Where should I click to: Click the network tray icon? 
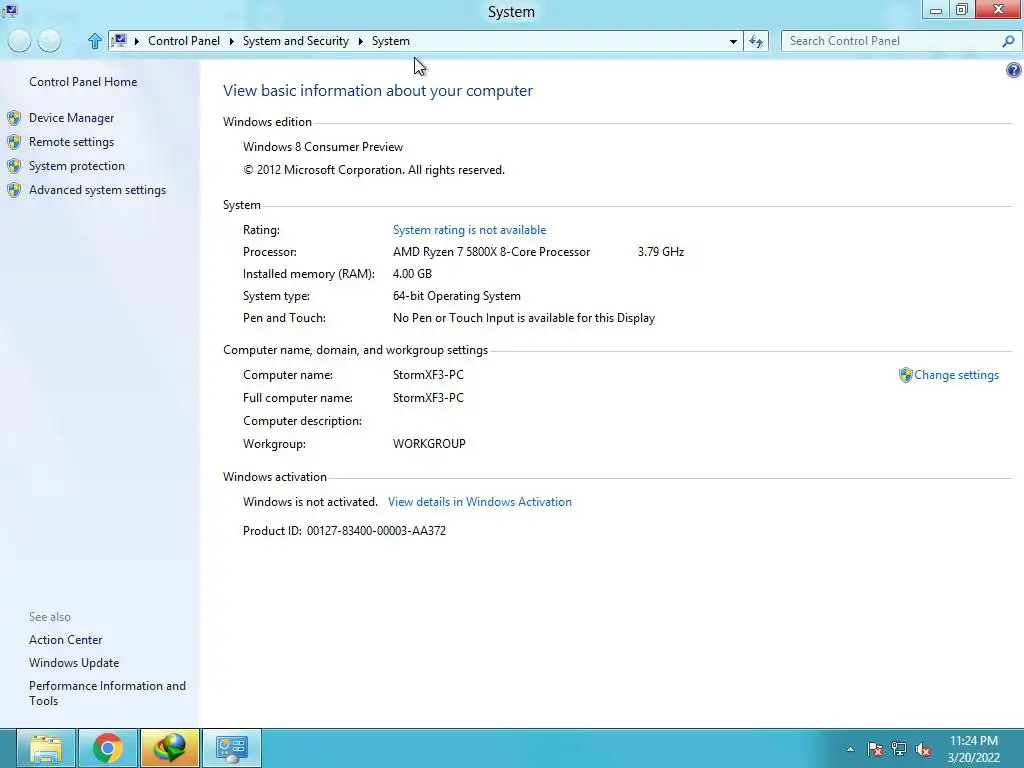(899, 749)
